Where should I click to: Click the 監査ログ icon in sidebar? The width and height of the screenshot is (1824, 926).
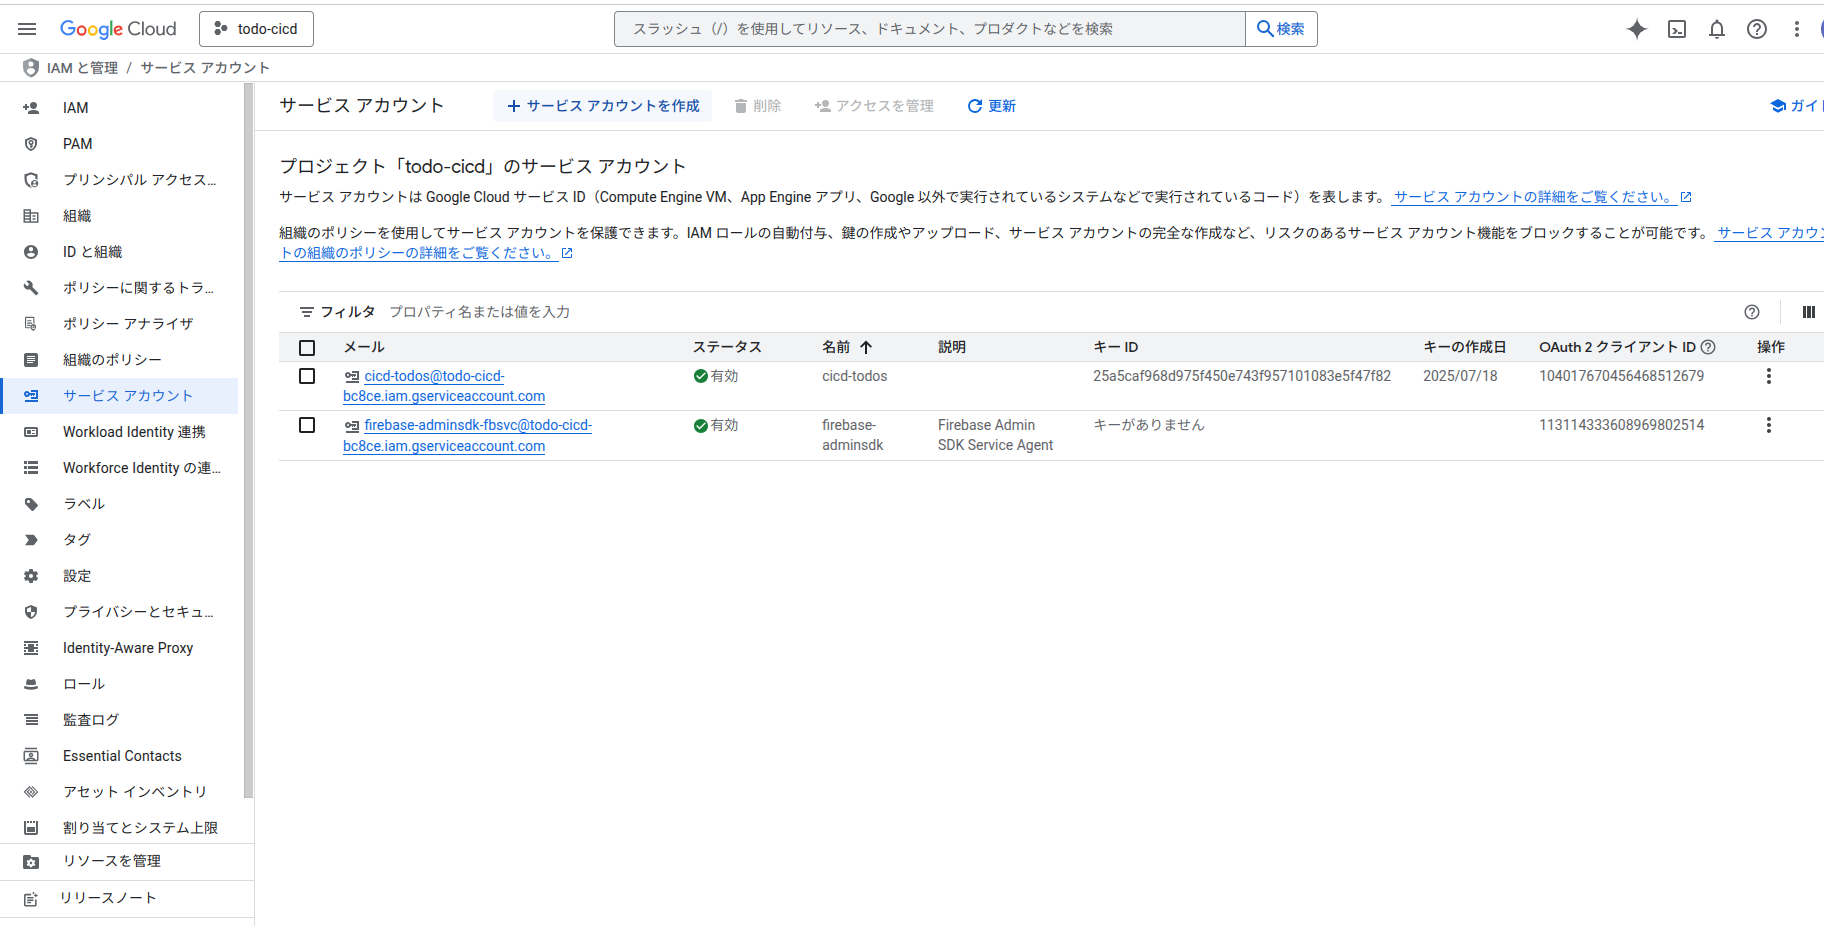(x=31, y=720)
